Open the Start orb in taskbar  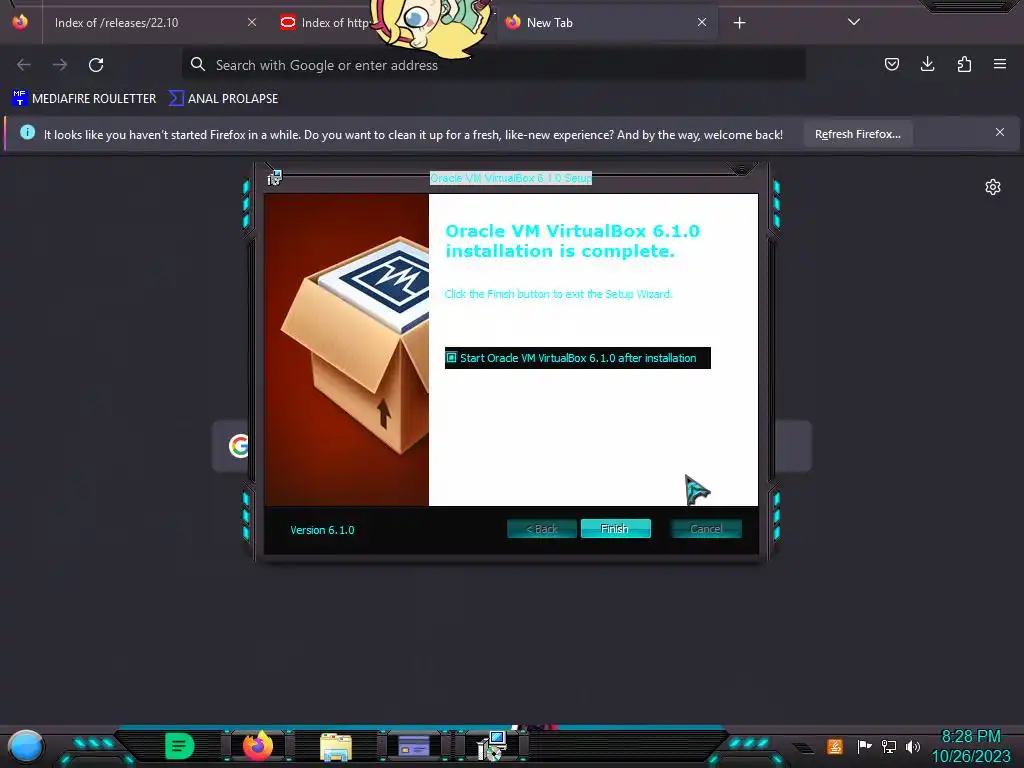pos(25,746)
